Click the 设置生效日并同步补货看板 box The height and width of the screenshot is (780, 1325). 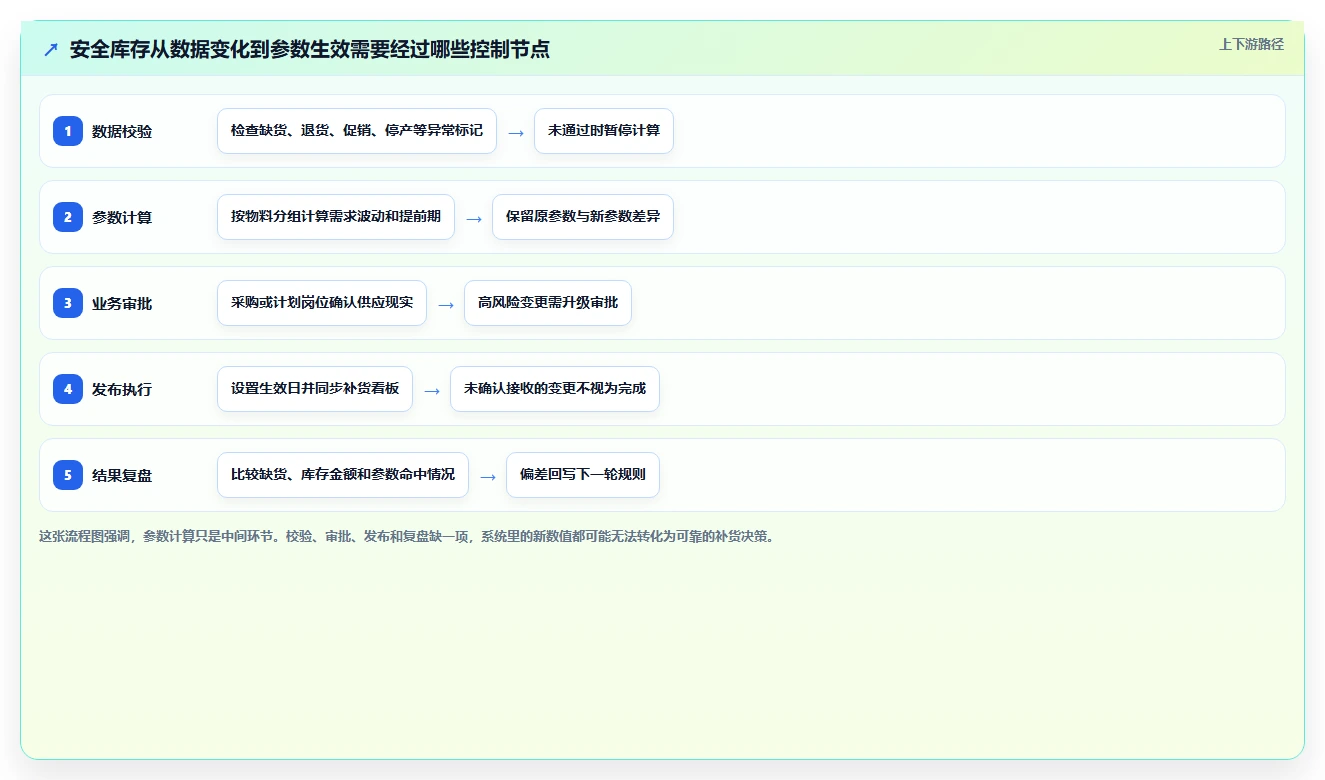tap(315, 389)
